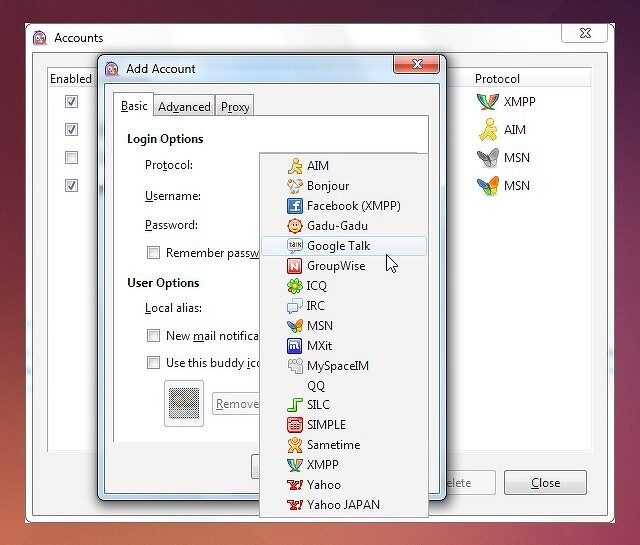Screen dimensions: 640x545
Task: Click the MSN butterfly icon in dropdown
Action: 294,326
